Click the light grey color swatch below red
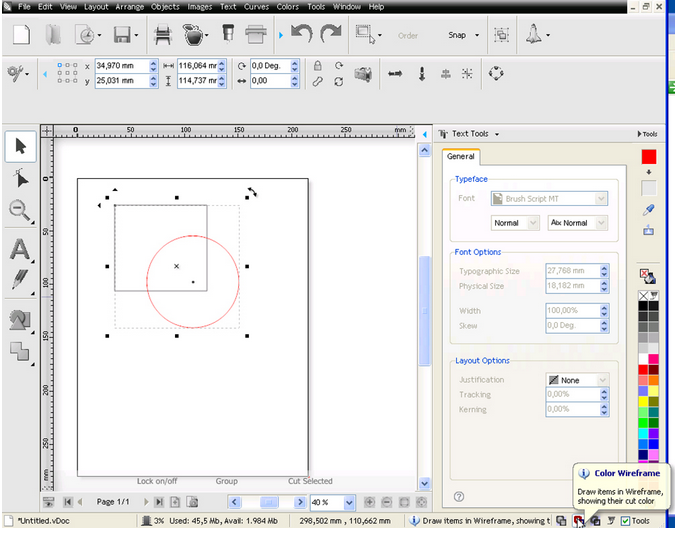The width and height of the screenshot is (675, 538). (649, 188)
